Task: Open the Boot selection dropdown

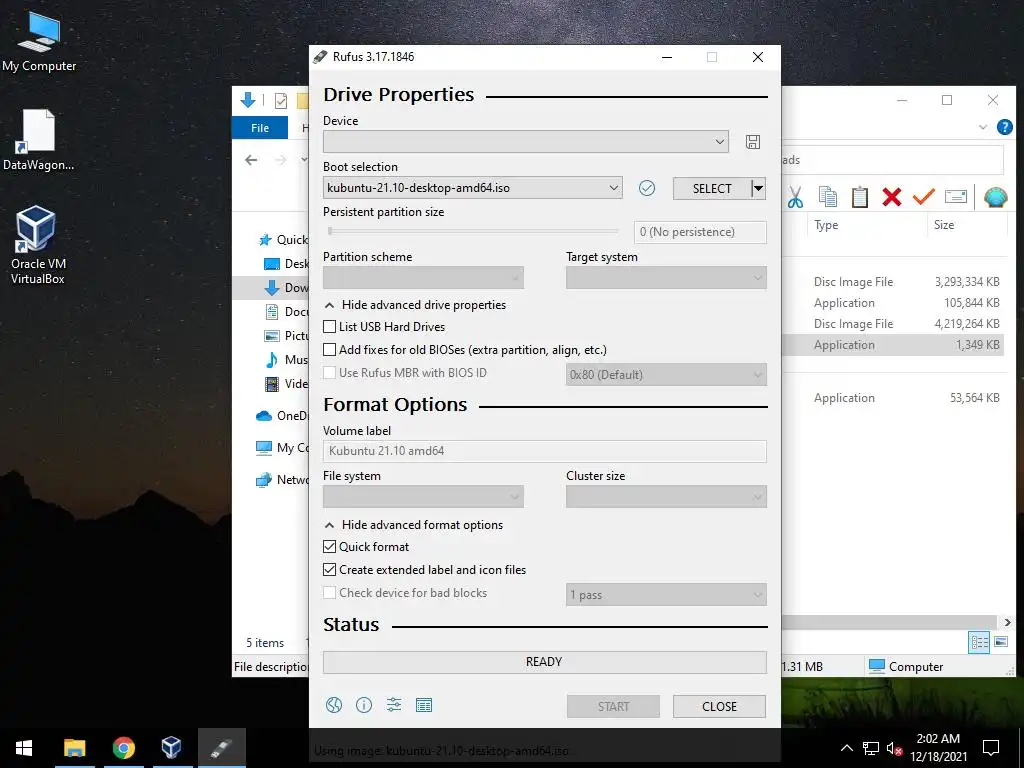Action: pyautogui.click(x=472, y=188)
